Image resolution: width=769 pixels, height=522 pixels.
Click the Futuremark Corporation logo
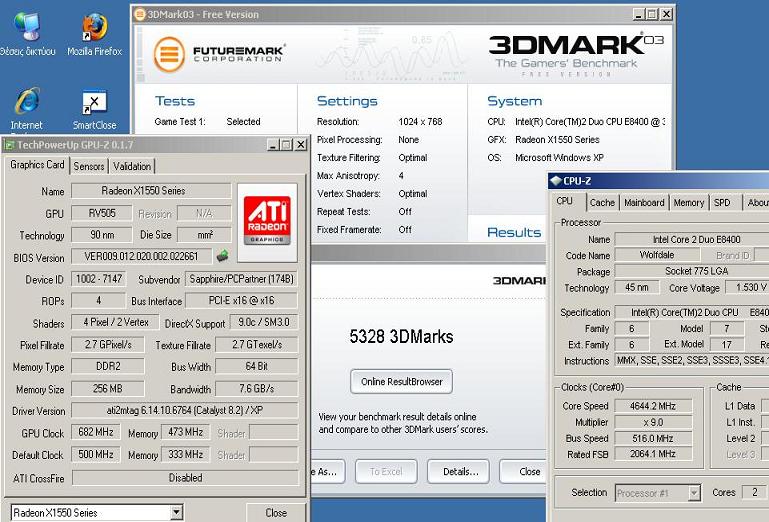coord(219,54)
